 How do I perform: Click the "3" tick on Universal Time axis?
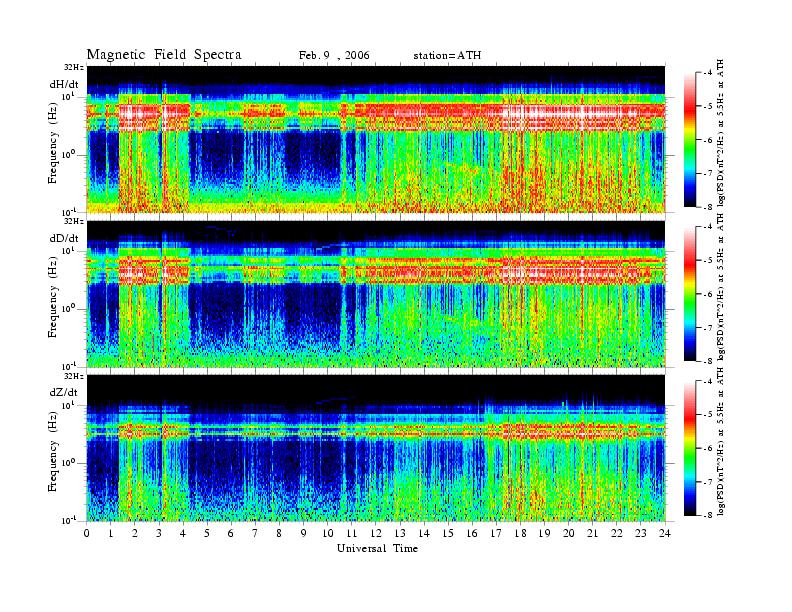159,533
